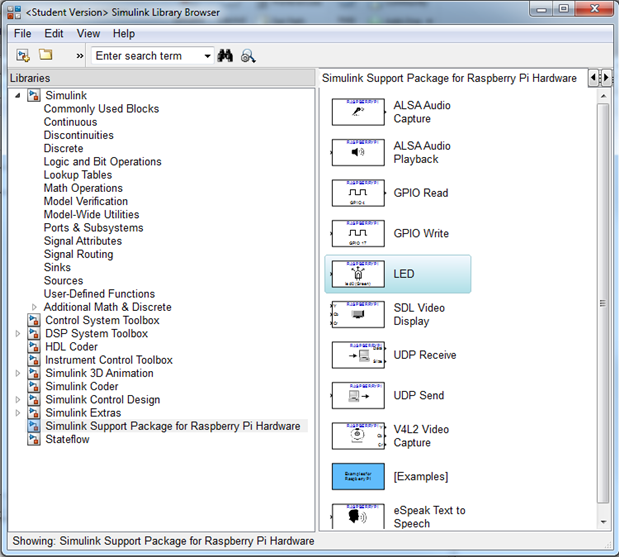619x557 pixels.
Task: Select the LED block icon
Action: 358,274
